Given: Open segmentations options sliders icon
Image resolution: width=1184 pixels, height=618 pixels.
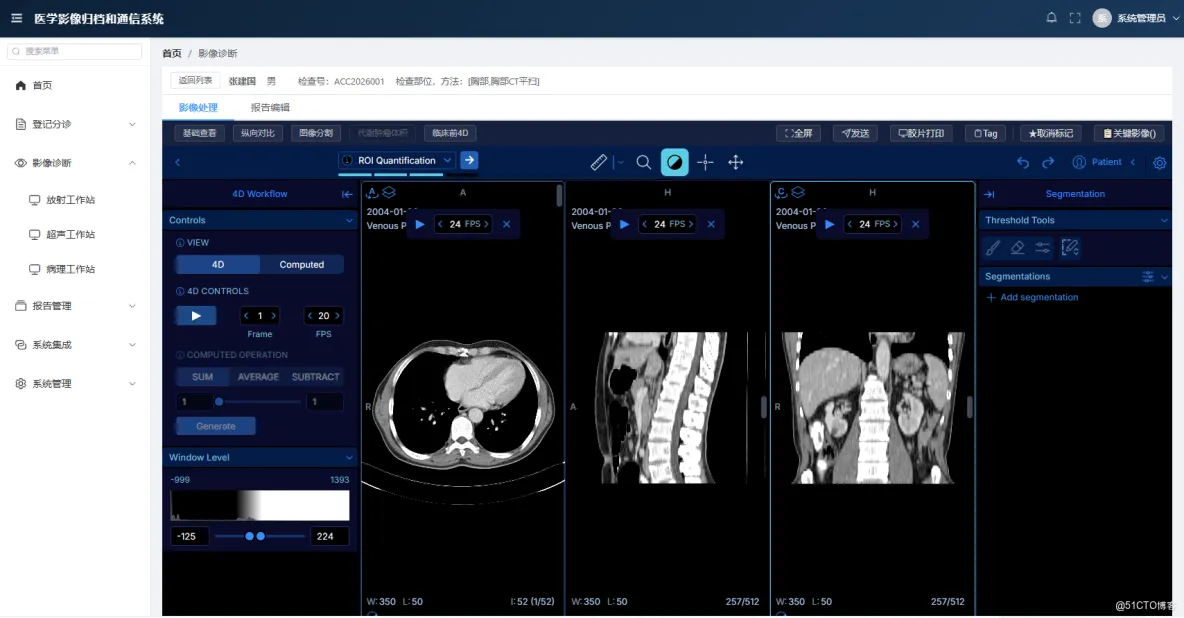Looking at the screenshot, I should point(1148,277).
